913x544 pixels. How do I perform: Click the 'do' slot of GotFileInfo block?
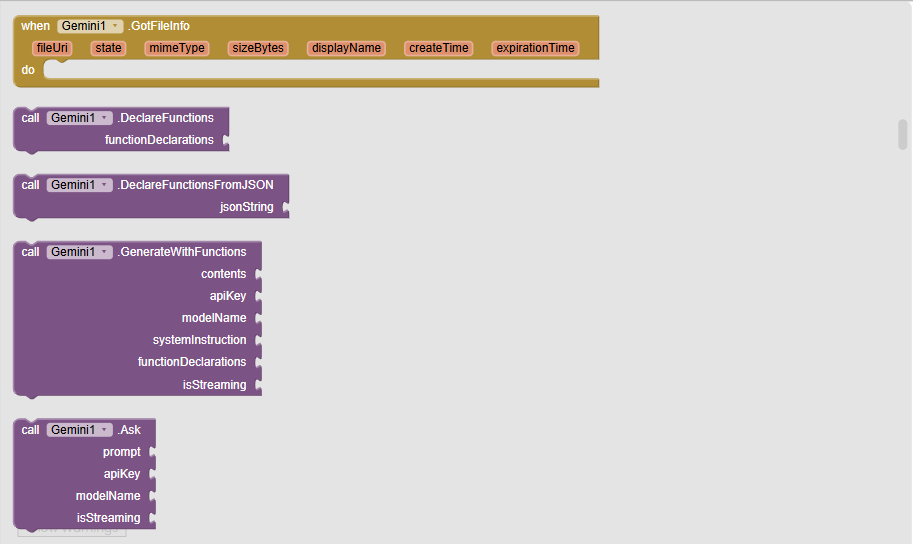[321, 70]
